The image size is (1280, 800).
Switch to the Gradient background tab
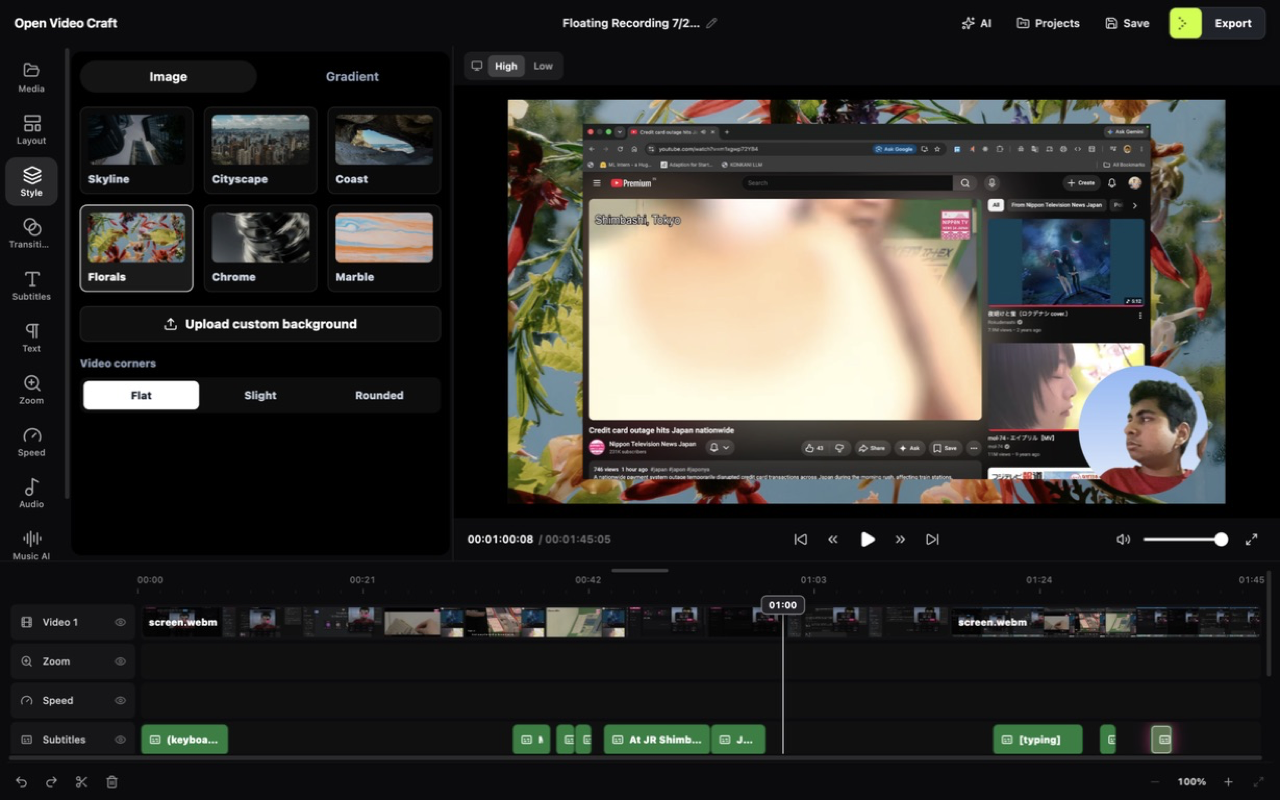tap(352, 76)
